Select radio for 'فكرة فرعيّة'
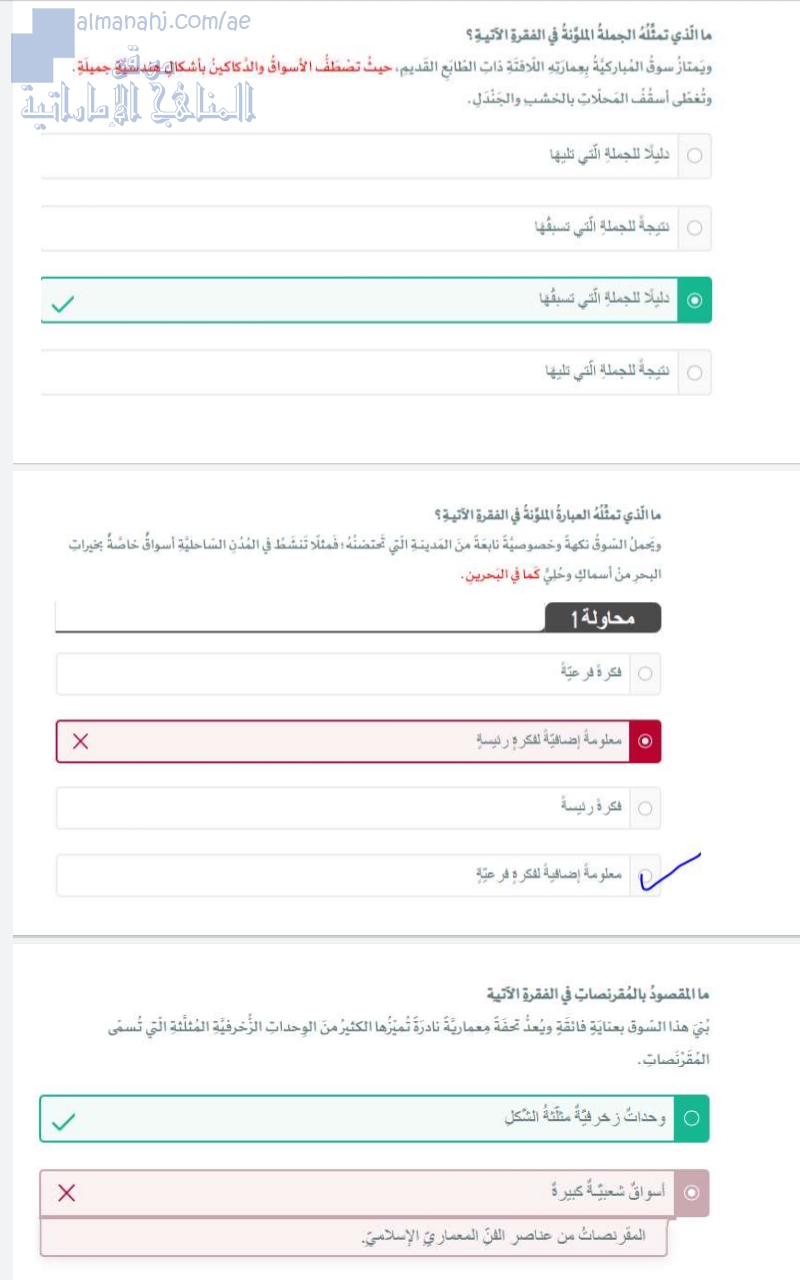The image size is (800, 1280). 645,674
